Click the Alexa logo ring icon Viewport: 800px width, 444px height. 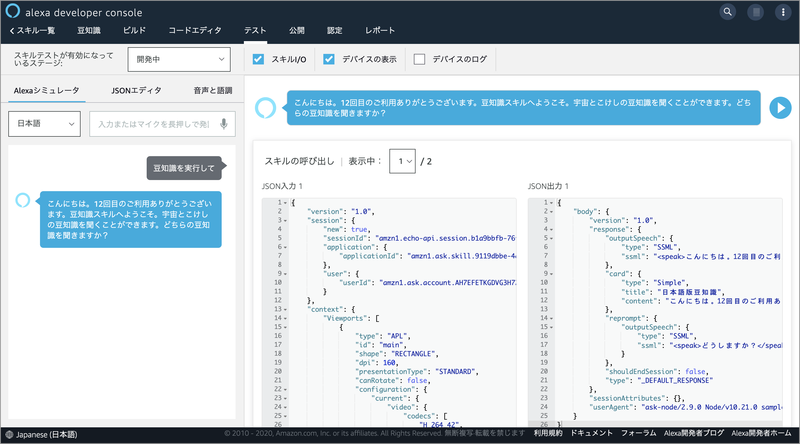pos(12,11)
